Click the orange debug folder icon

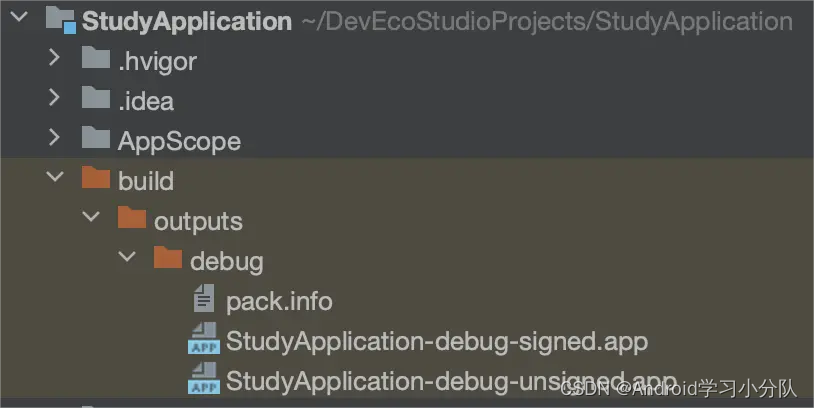pos(167,260)
